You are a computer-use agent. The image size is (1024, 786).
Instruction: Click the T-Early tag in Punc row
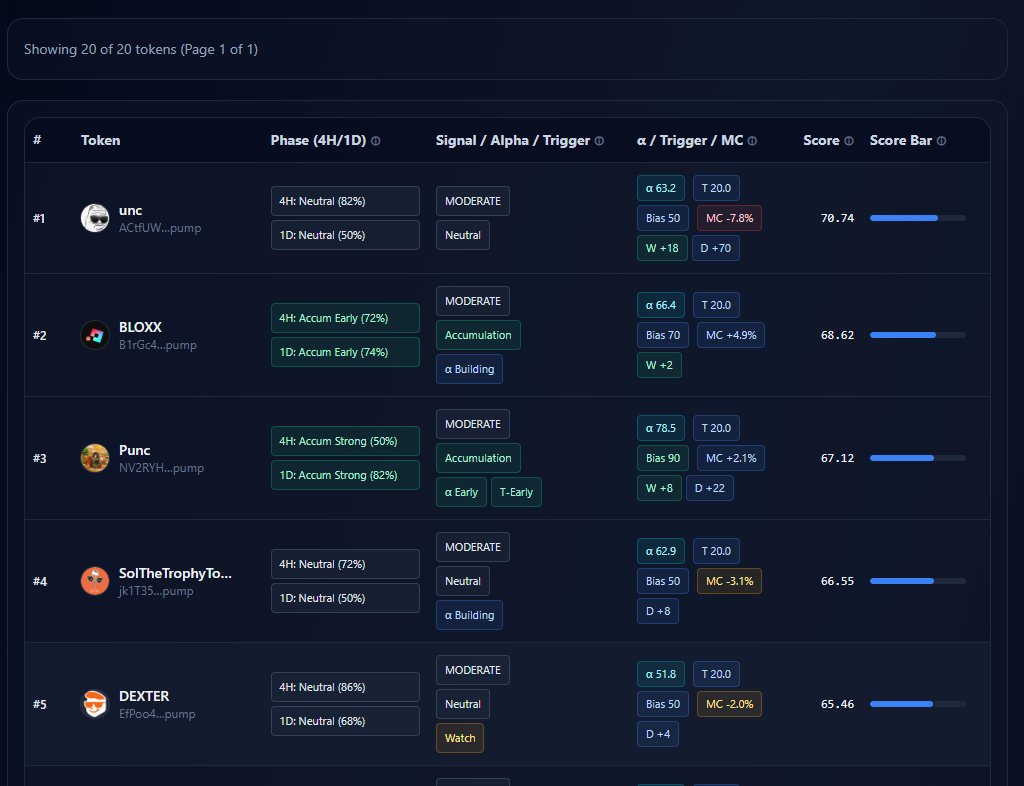[x=516, y=492]
